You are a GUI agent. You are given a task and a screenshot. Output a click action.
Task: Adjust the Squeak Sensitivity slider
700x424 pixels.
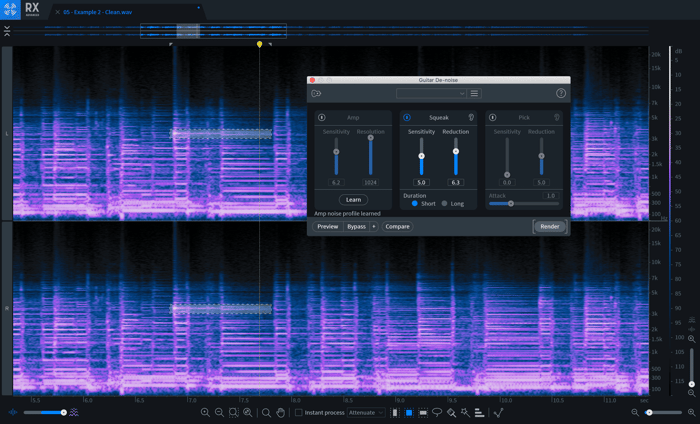click(421, 156)
